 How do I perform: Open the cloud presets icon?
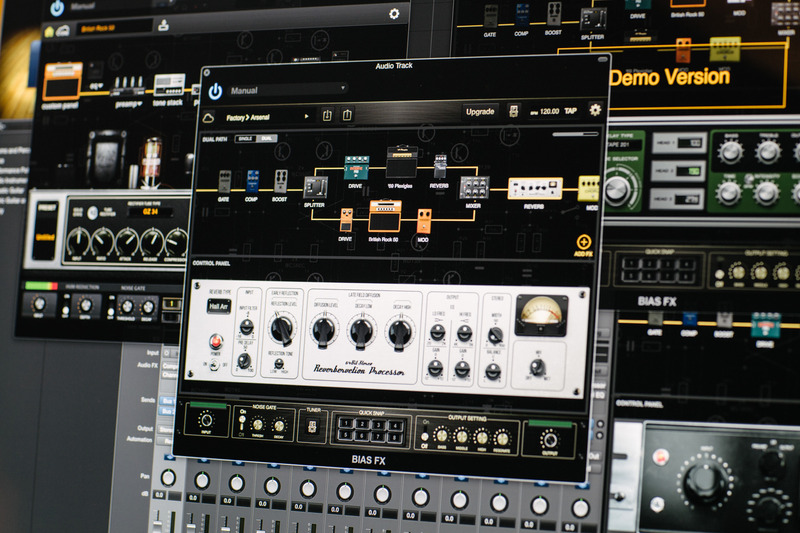pos(208,118)
